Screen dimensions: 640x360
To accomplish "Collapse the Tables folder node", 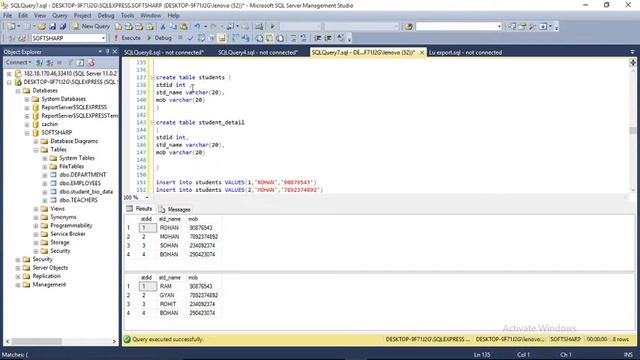I will coord(36,150).
